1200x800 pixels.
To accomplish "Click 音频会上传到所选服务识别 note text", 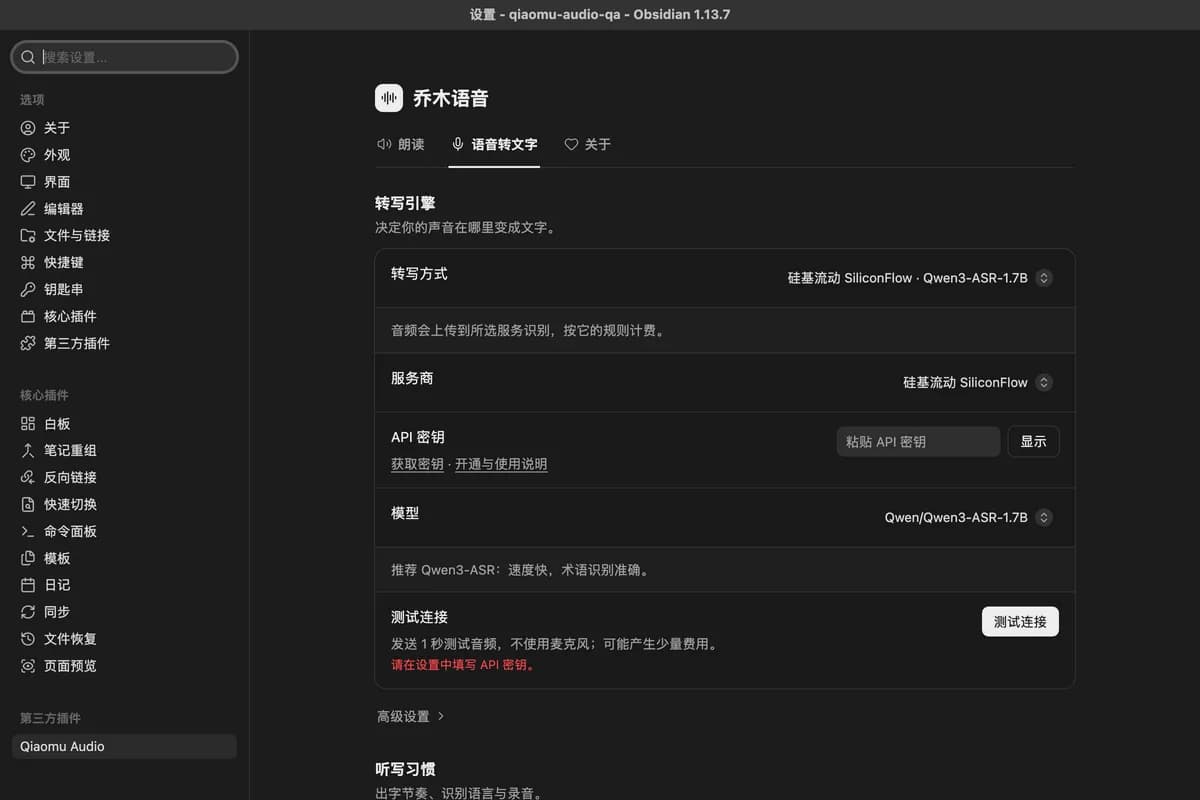I will pyautogui.click(x=527, y=330).
